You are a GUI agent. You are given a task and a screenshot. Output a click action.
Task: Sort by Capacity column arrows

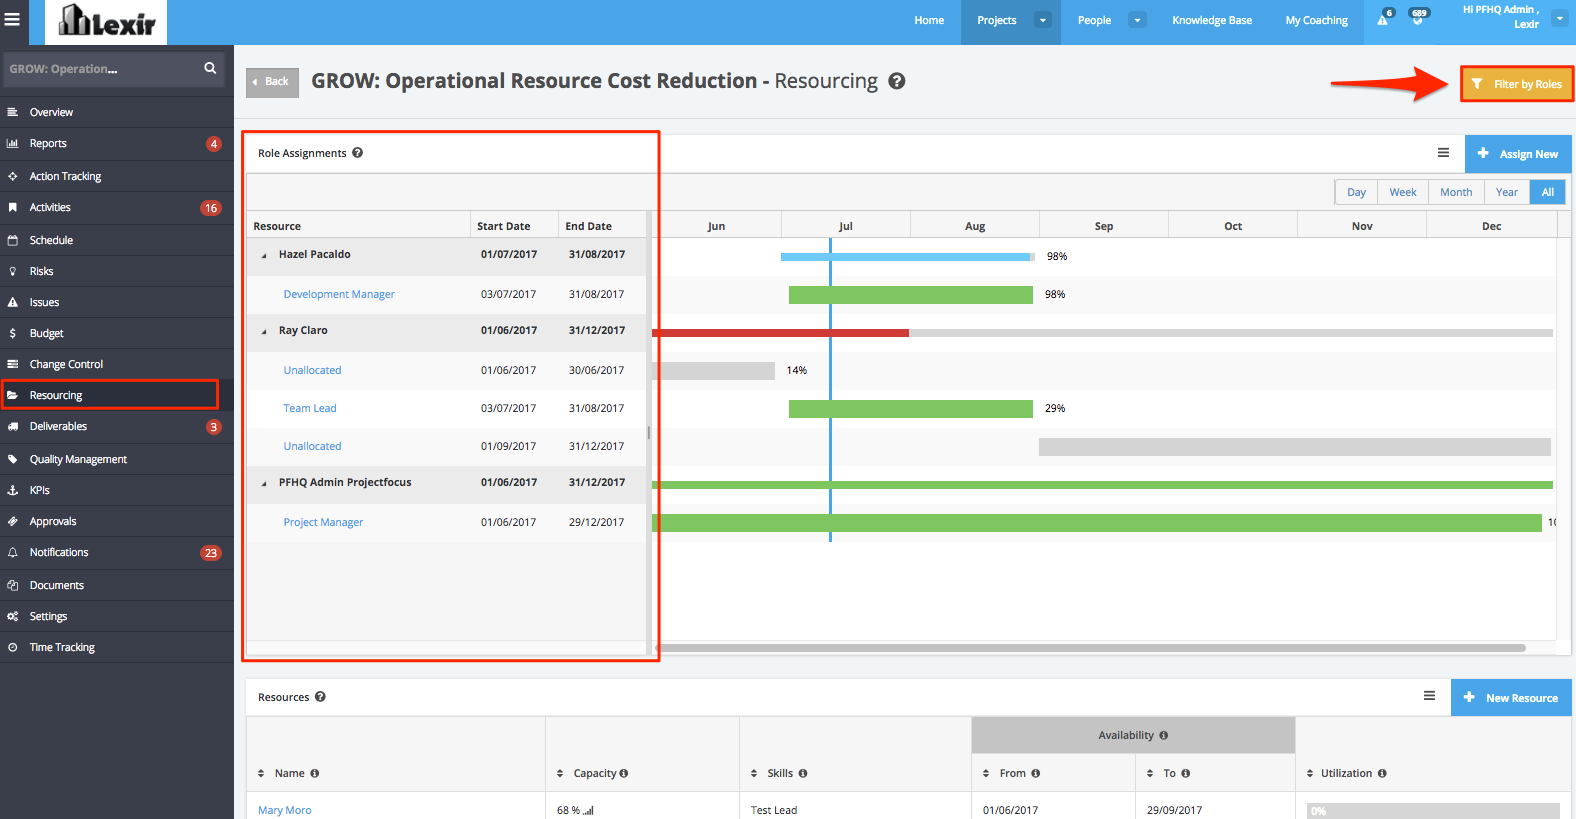[x=560, y=773]
